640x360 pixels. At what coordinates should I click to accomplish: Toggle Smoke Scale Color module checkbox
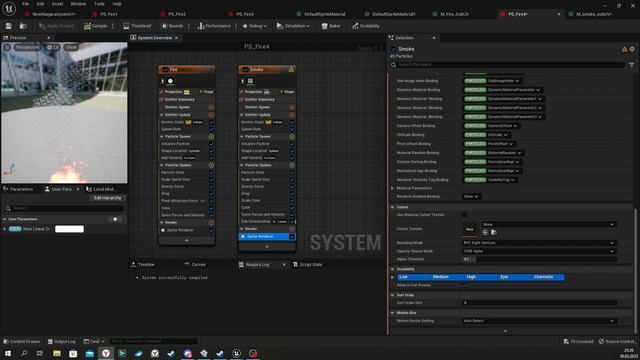click(292, 200)
